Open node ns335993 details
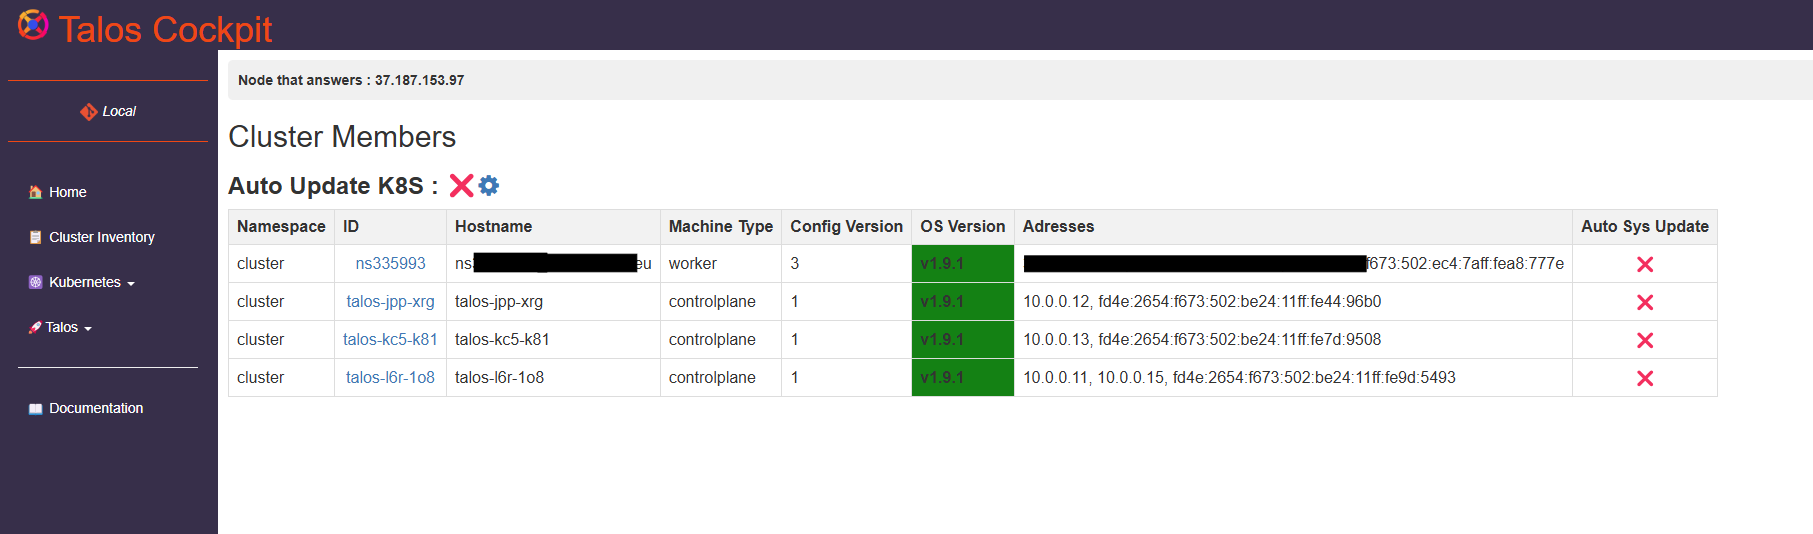The height and width of the screenshot is (534, 1813). click(x=390, y=263)
